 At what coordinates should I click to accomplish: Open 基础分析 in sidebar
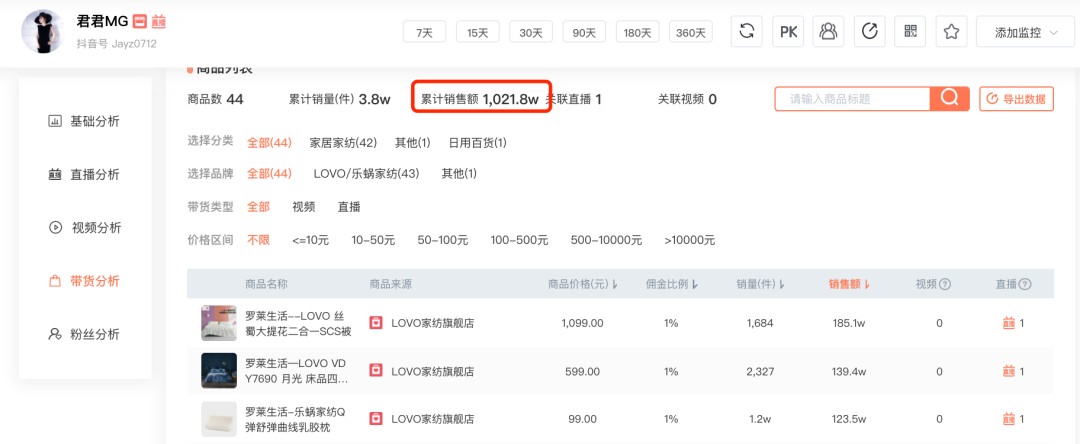point(85,121)
